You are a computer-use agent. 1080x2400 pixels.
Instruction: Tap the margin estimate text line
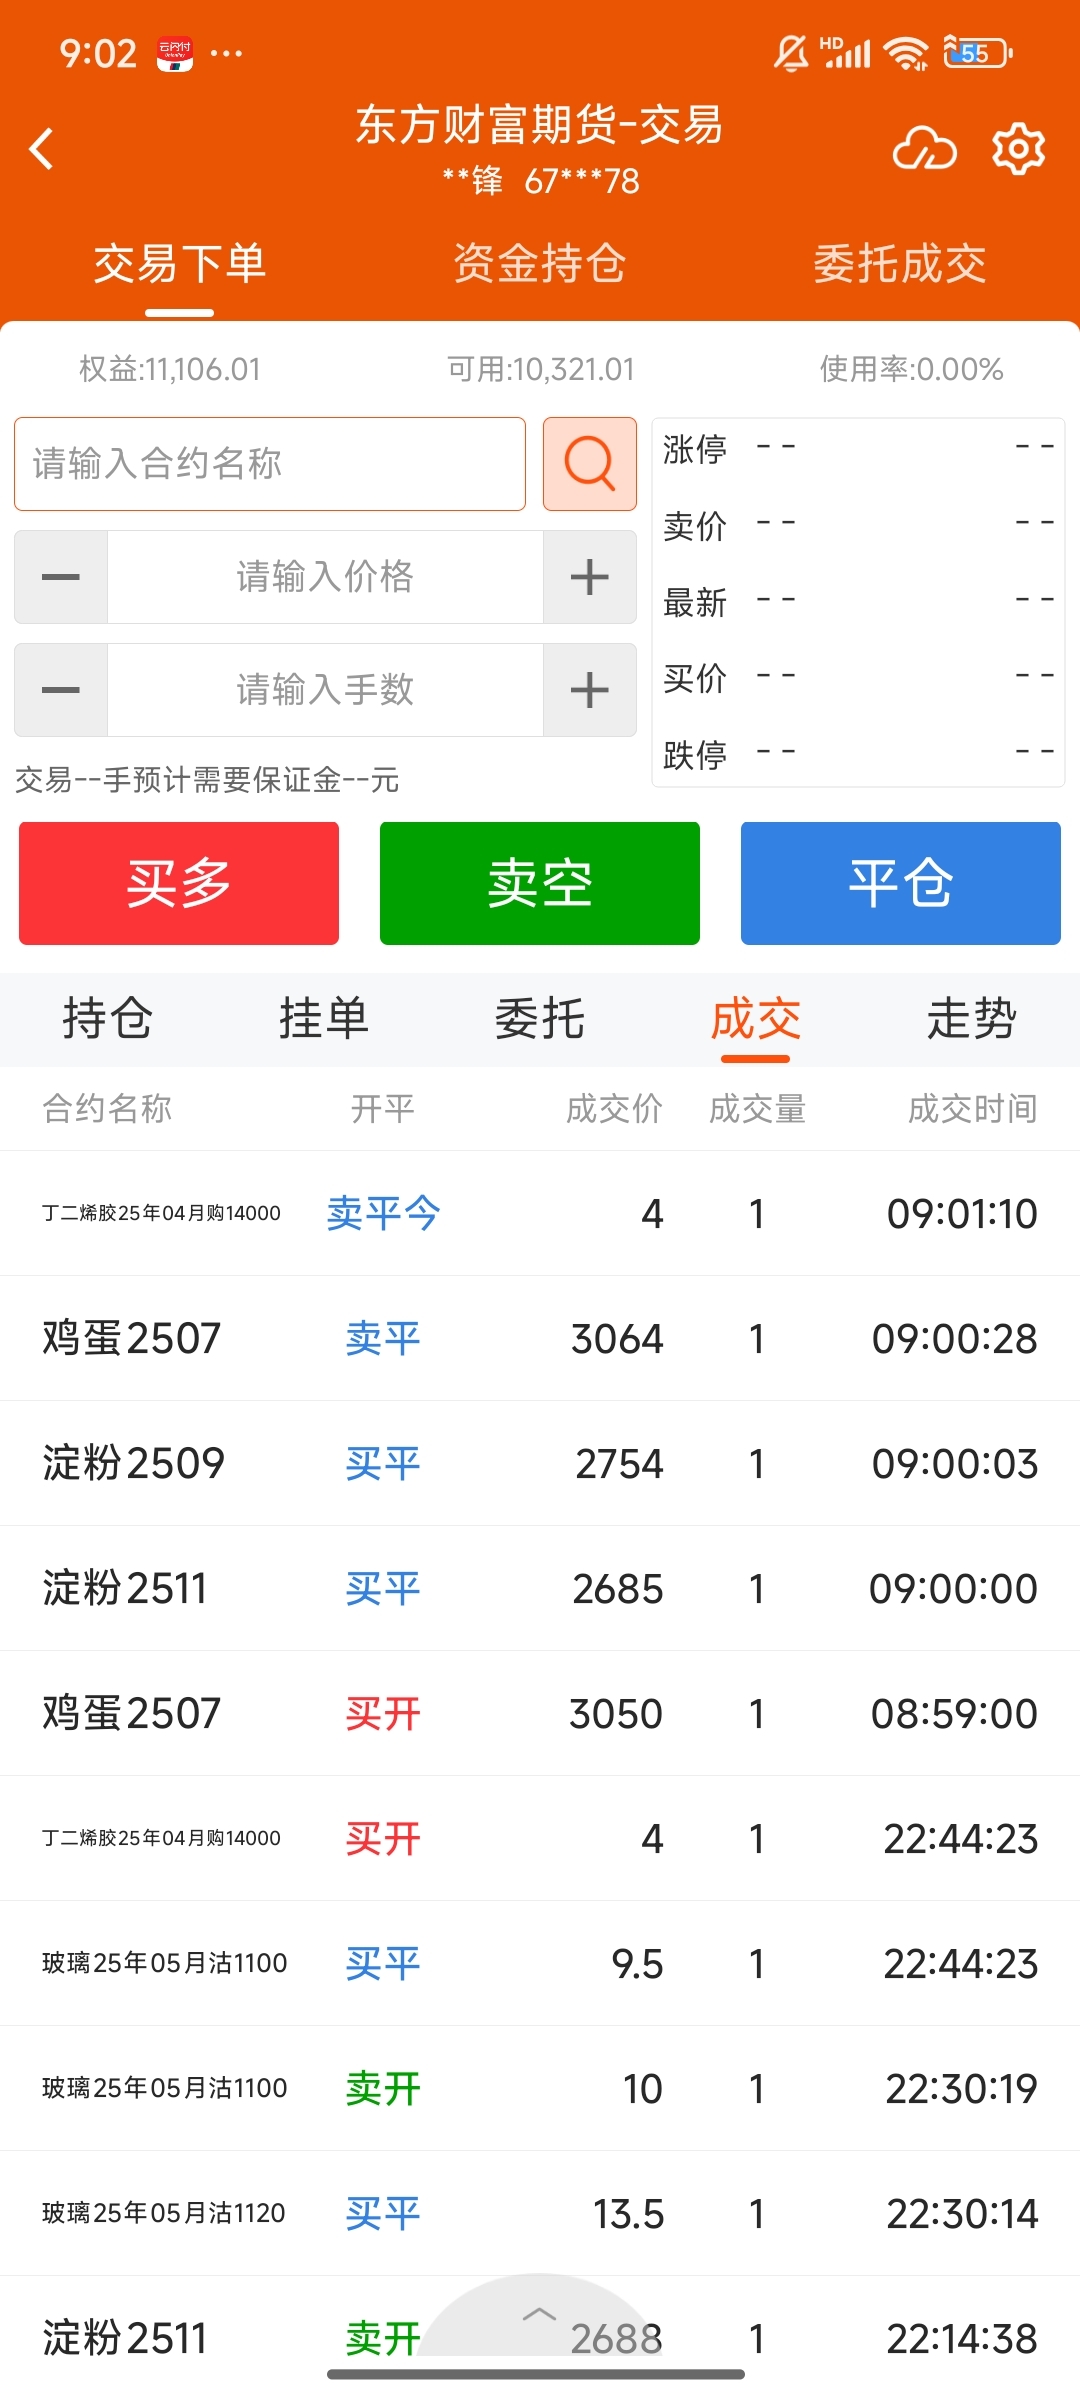click(x=207, y=780)
